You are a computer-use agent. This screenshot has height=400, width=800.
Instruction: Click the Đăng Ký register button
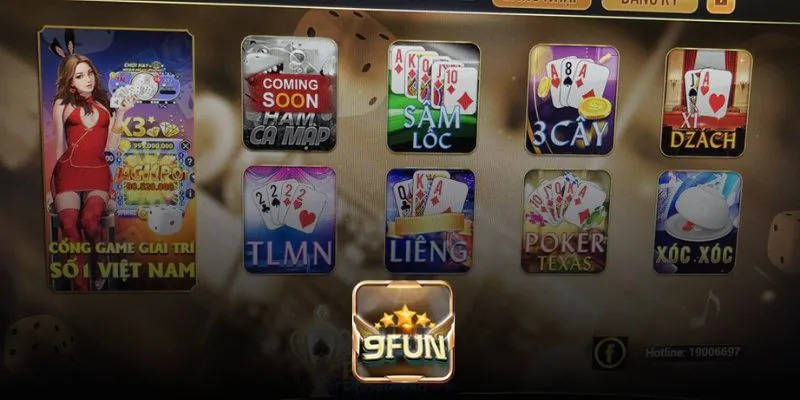coord(649,5)
